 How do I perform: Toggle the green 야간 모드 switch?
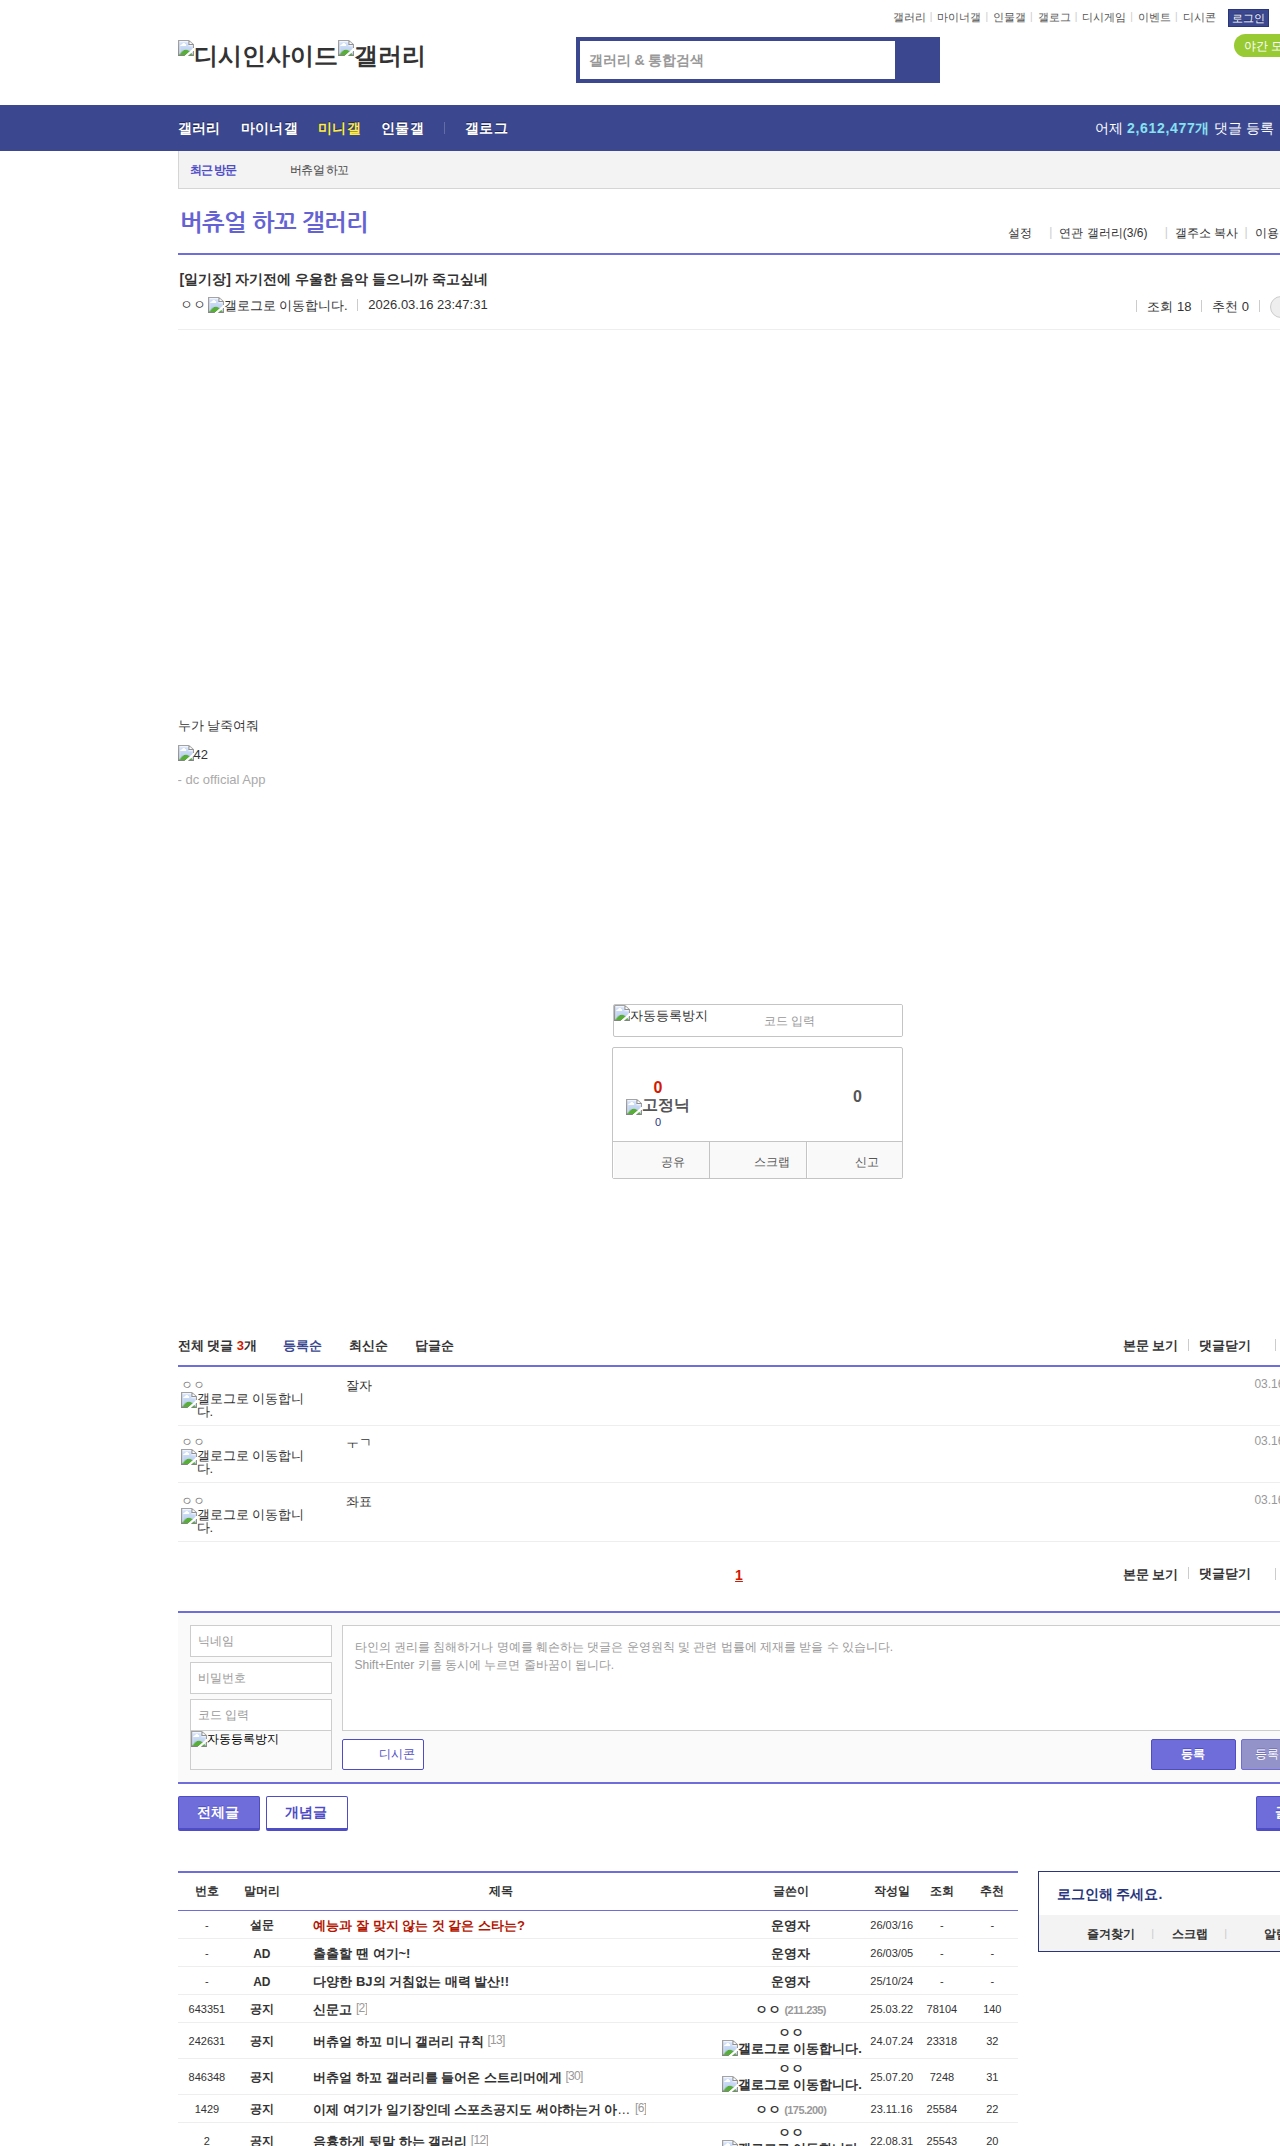point(1257,46)
